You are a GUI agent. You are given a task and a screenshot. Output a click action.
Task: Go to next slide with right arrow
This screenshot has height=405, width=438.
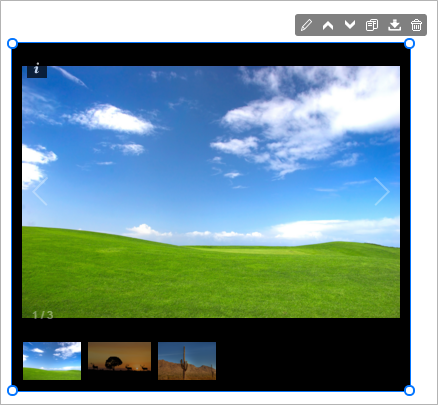click(382, 191)
